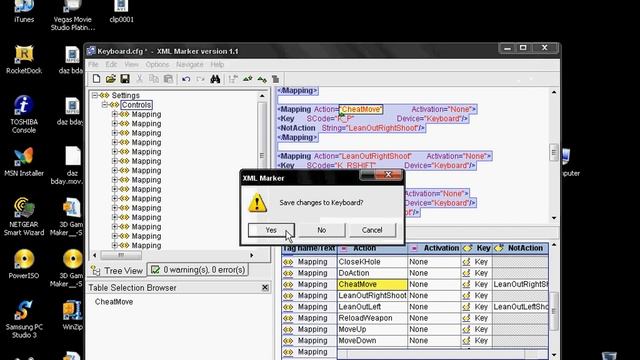
Task: Click the Redo arrow toolbar icon
Action: [200, 79]
